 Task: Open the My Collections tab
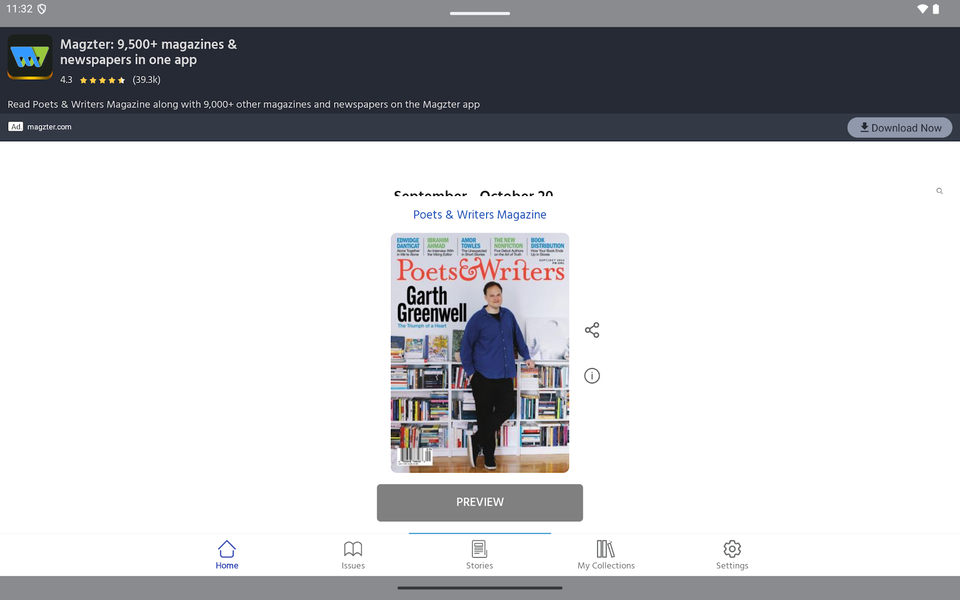[x=606, y=555]
